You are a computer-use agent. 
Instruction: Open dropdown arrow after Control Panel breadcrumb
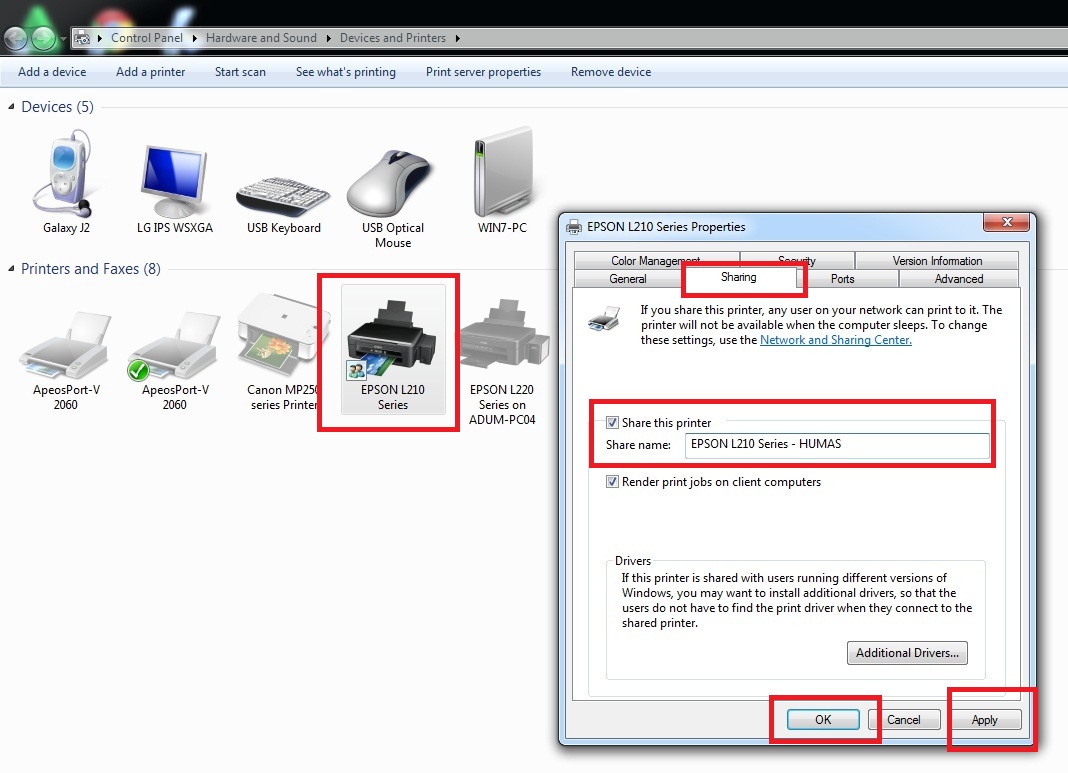pos(195,38)
